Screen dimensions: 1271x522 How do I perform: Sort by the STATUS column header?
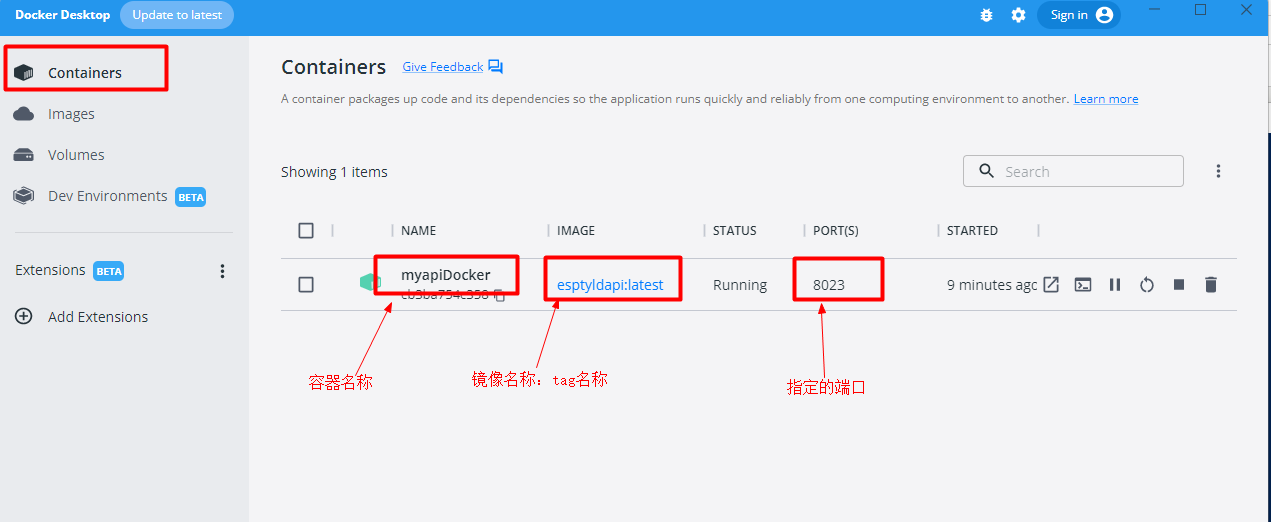pyautogui.click(x=735, y=230)
